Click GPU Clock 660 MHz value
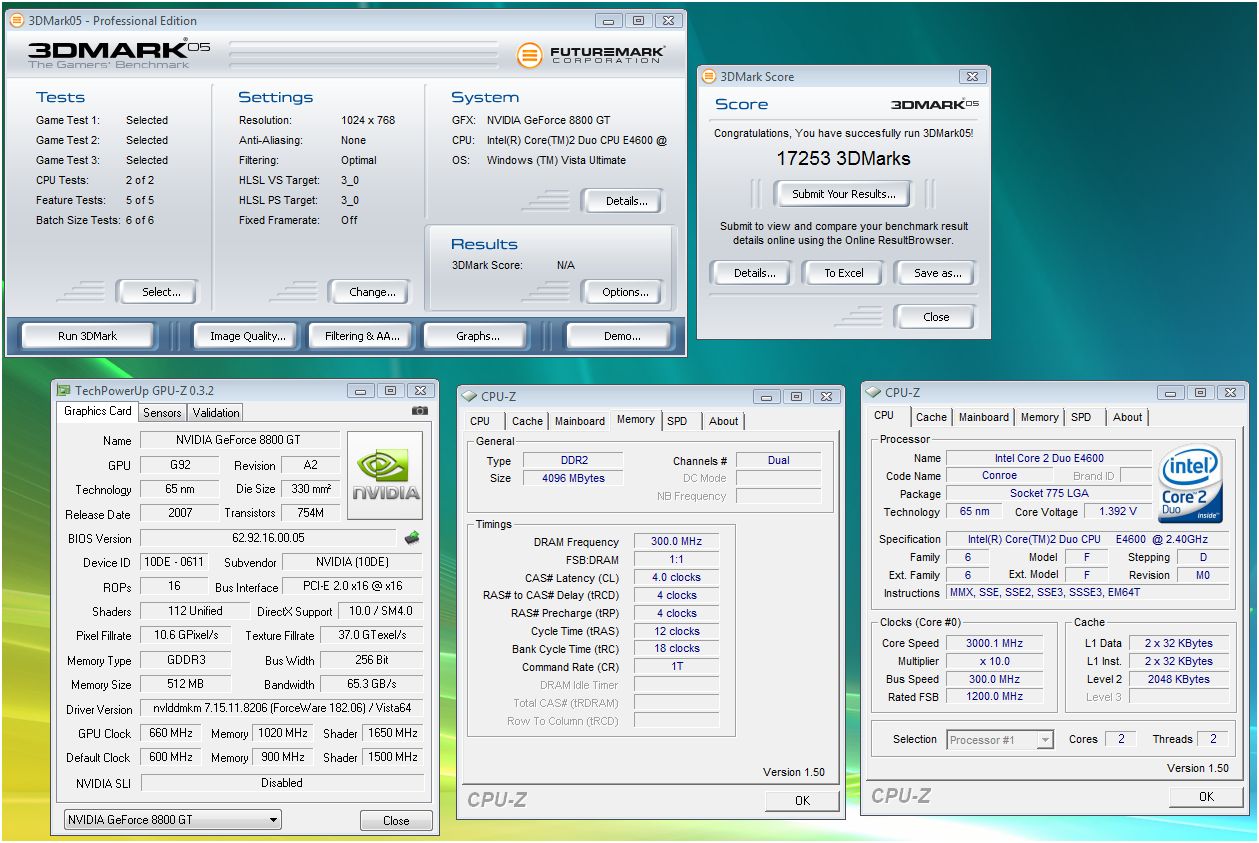This screenshot has width=1259, height=843. [168, 733]
